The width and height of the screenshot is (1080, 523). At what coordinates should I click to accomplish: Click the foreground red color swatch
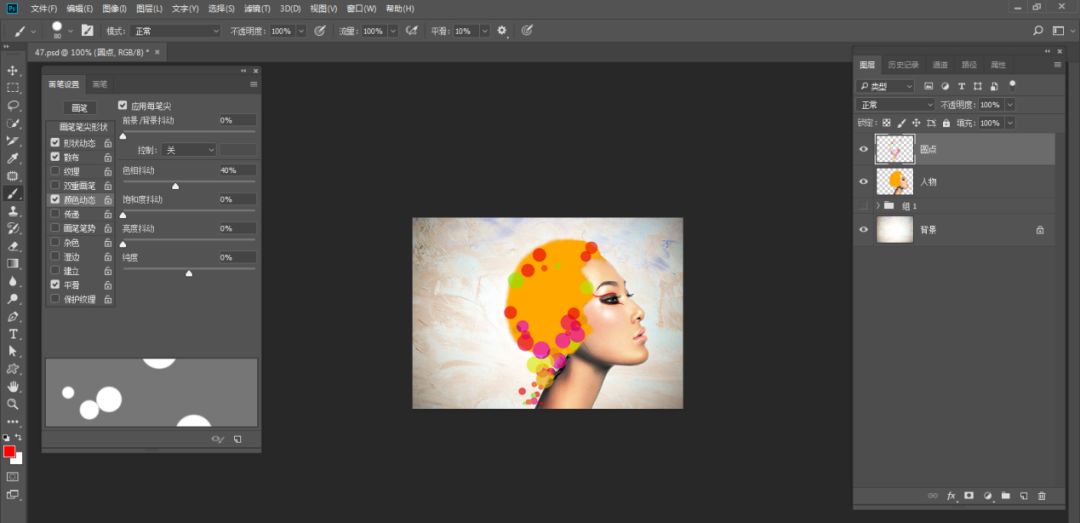9,451
